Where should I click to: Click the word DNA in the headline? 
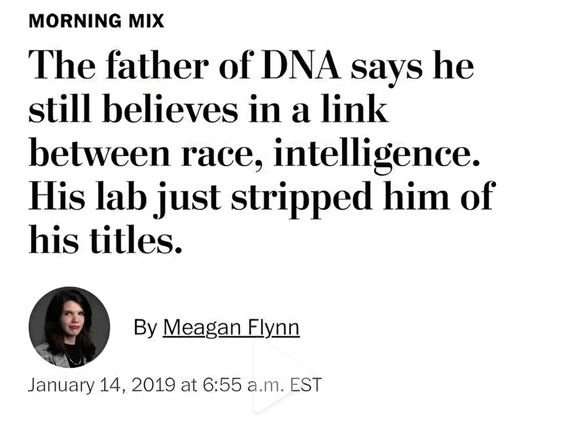301,66
